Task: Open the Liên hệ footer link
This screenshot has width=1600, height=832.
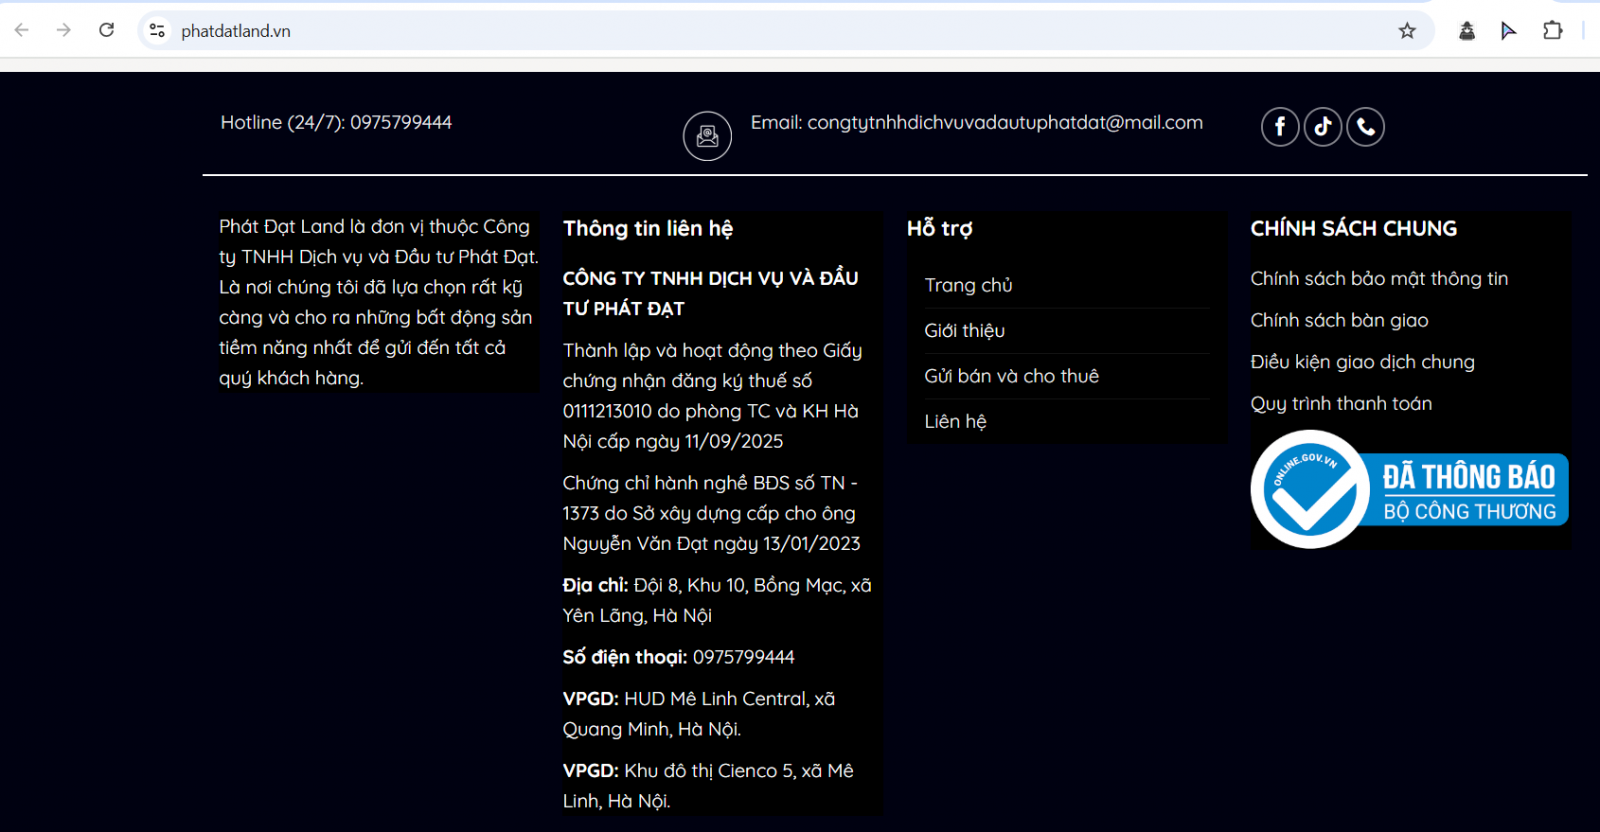Action: coord(955,422)
